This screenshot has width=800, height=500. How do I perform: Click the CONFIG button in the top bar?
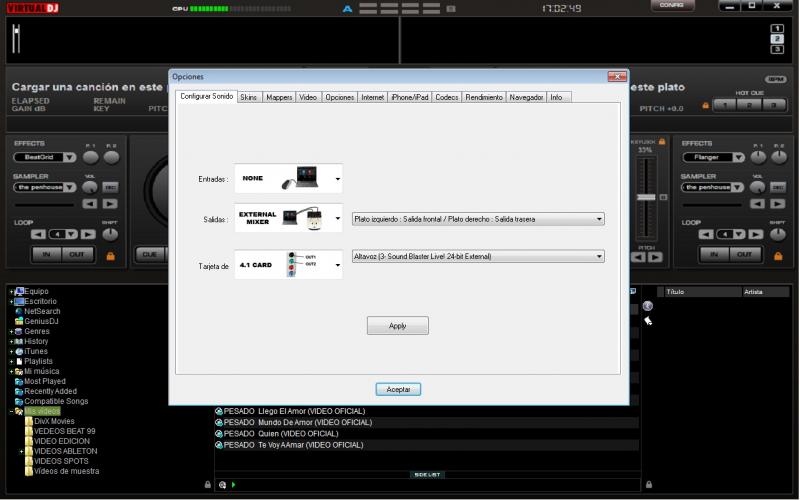tap(672, 6)
